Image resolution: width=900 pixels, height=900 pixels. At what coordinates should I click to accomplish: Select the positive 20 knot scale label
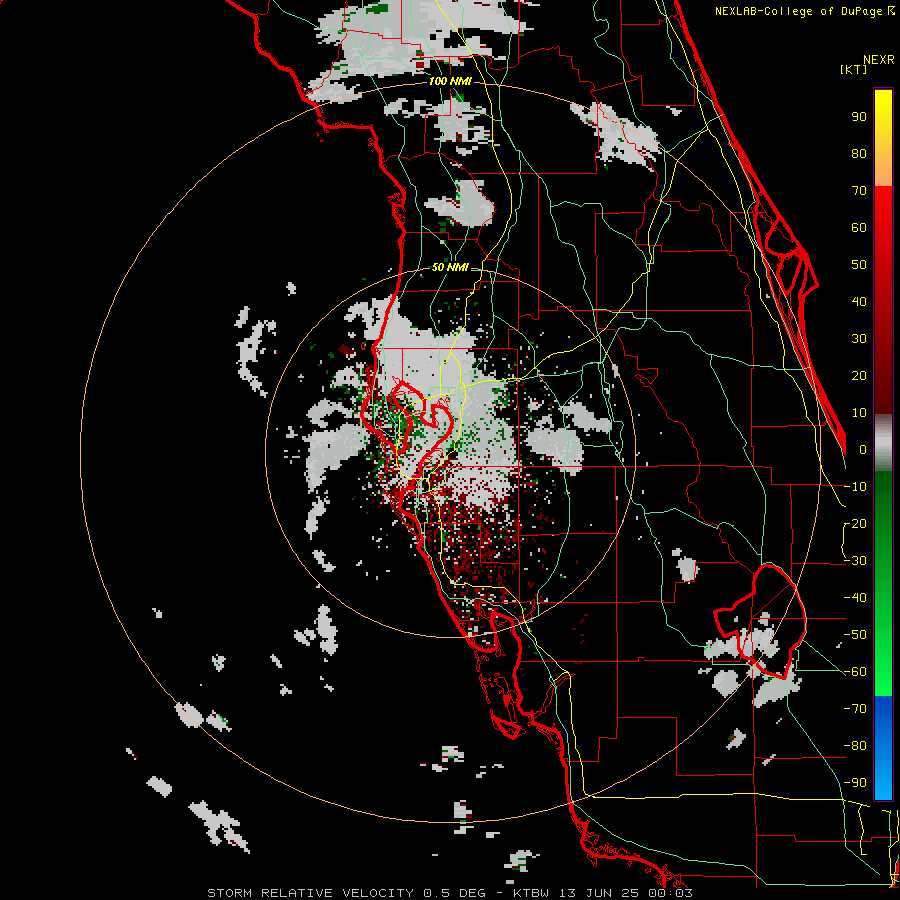(x=859, y=376)
